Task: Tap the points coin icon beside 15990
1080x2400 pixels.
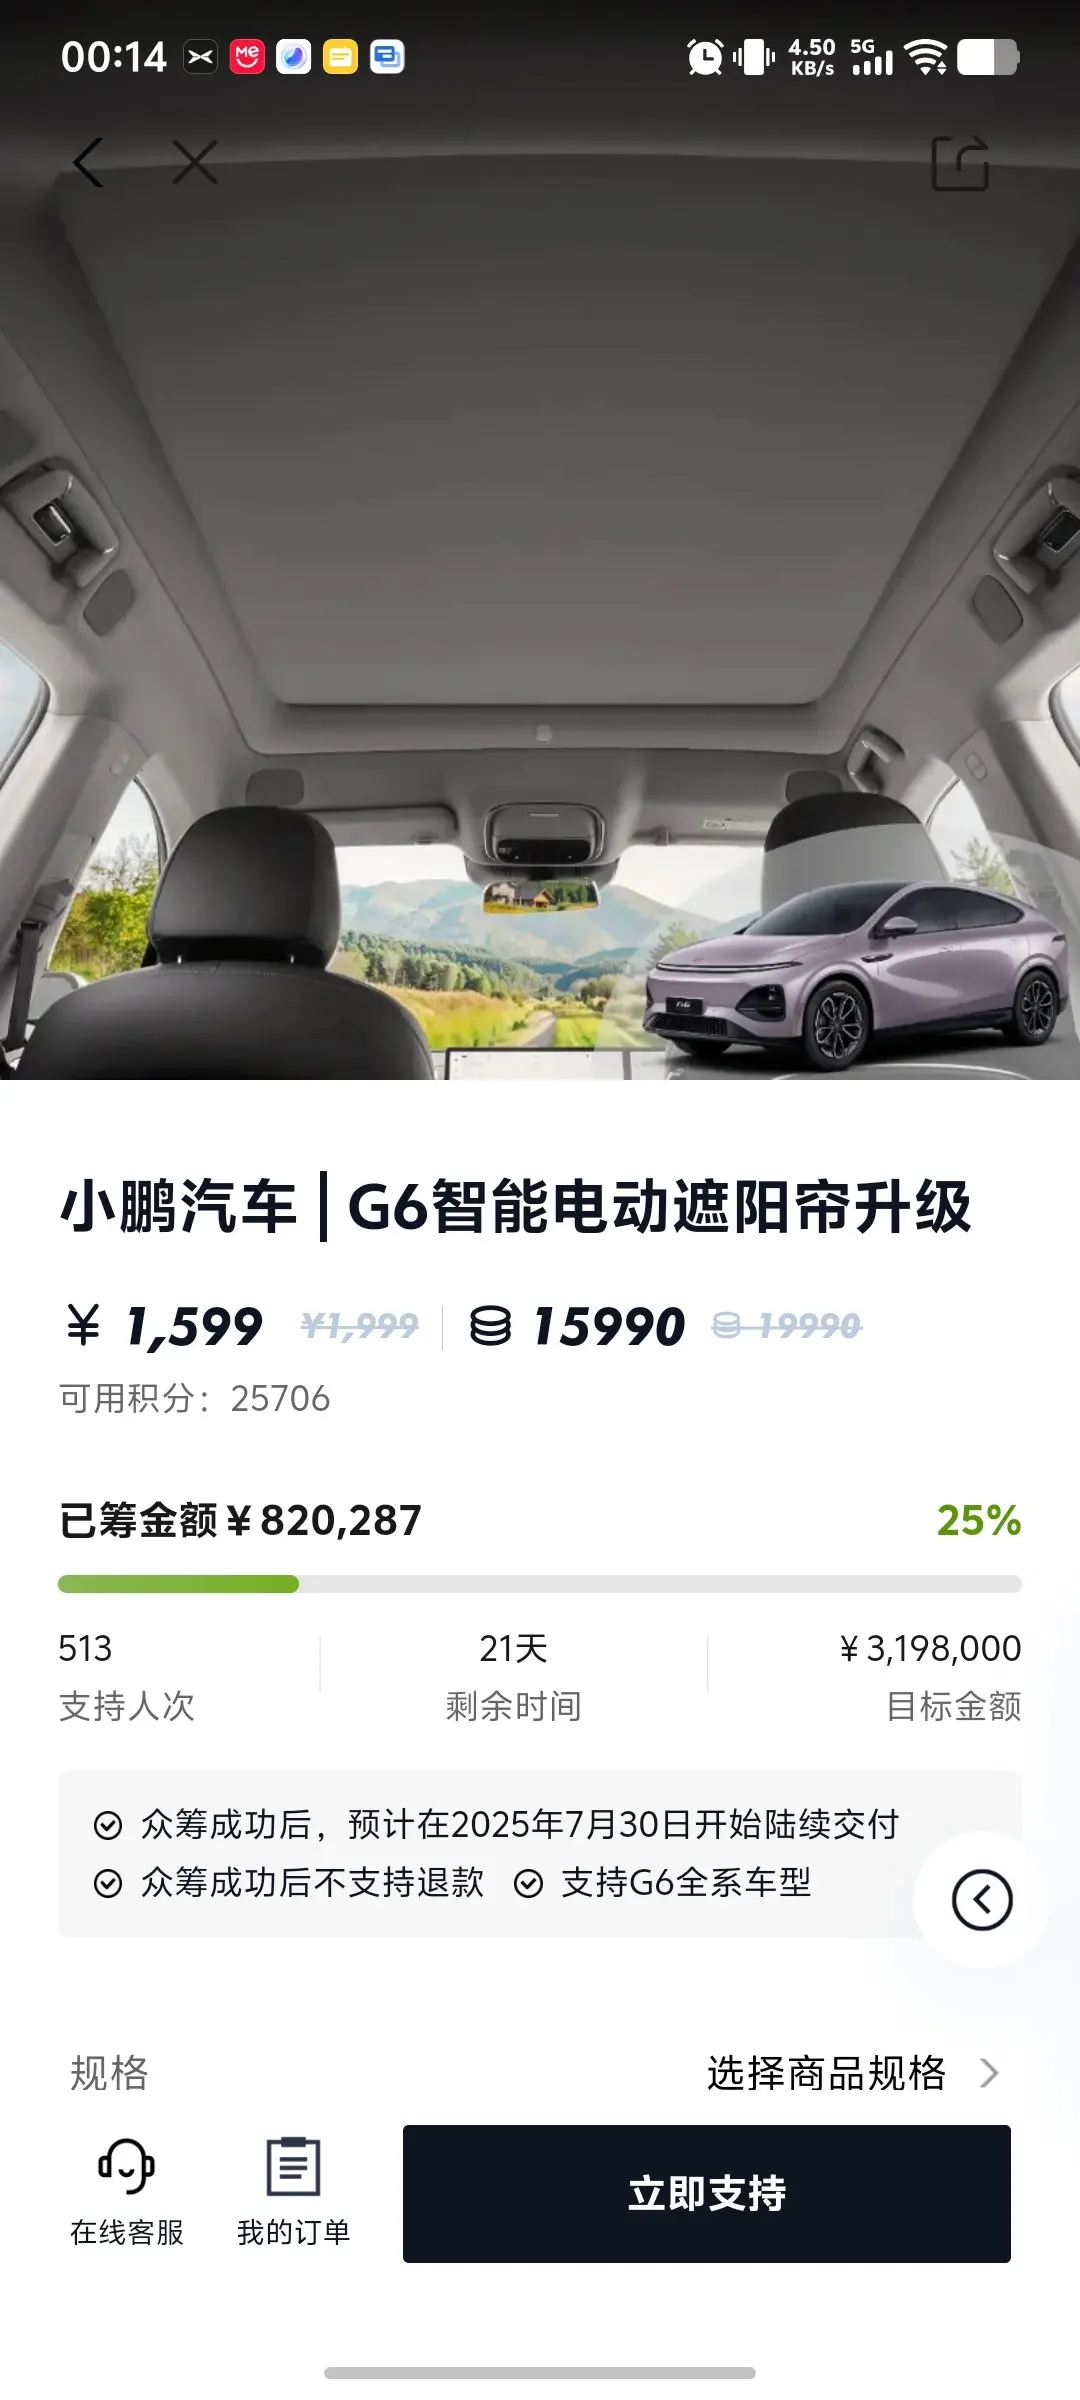Action: 491,1327
